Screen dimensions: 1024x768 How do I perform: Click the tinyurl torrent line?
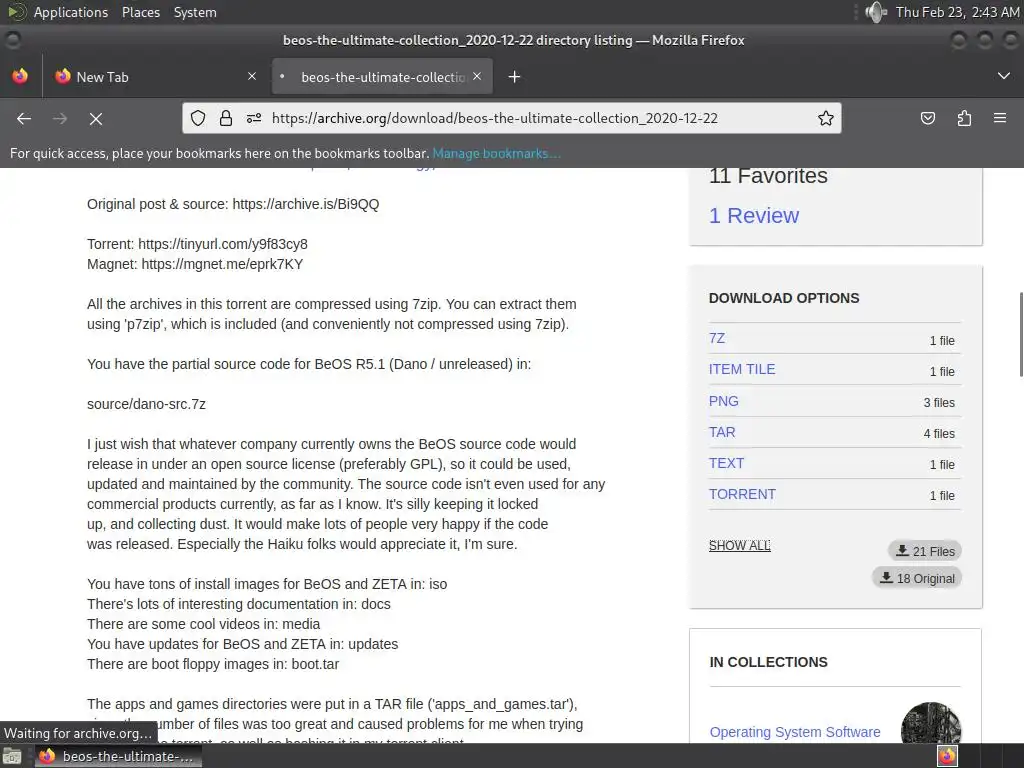(197, 244)
